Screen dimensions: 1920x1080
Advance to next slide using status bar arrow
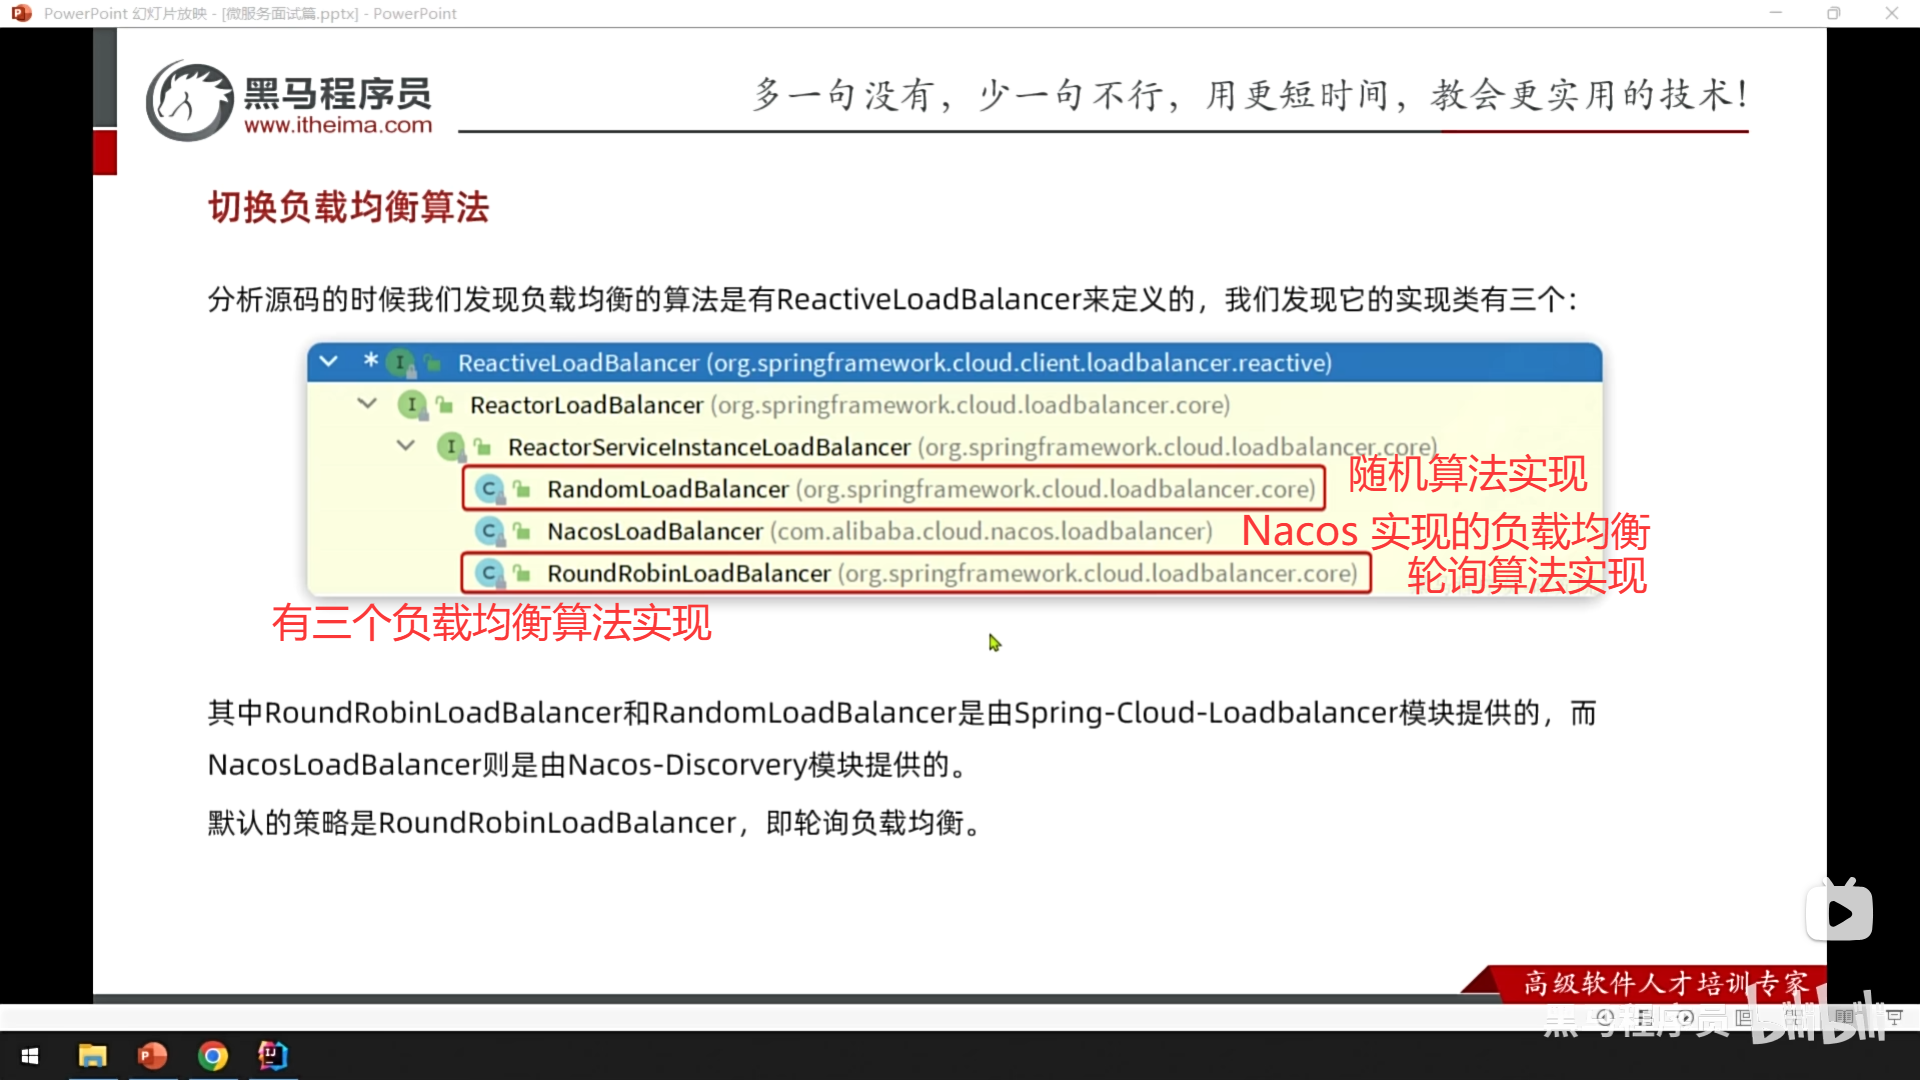[x=1686, y=1017]
